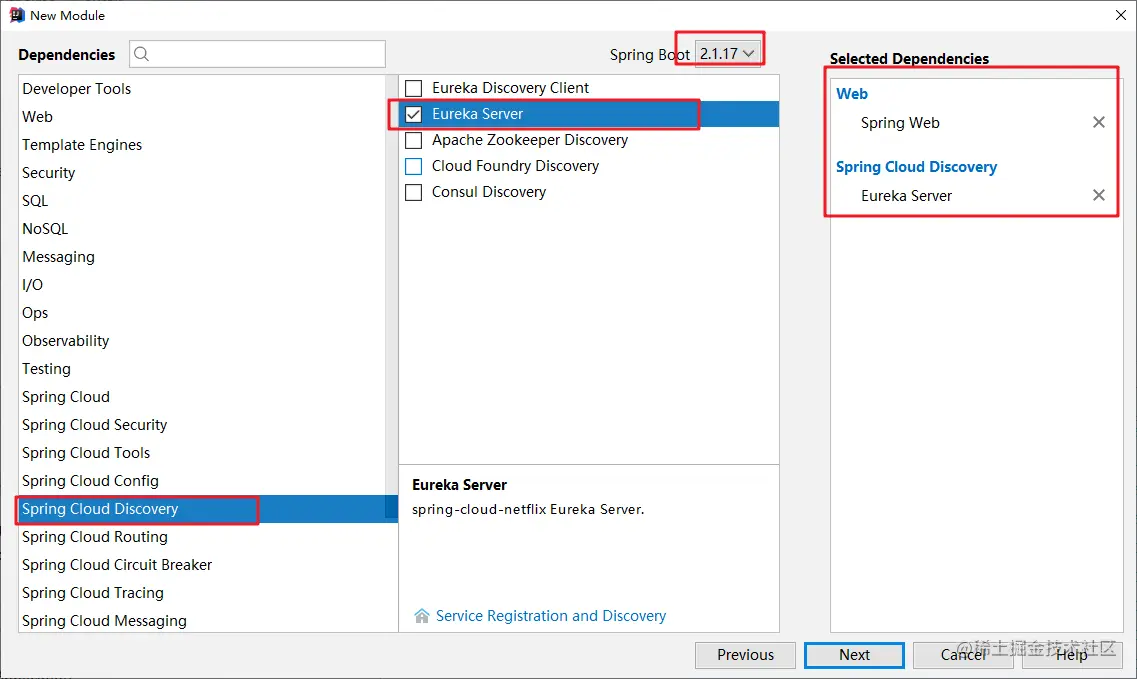This screenshot has width=1137, height=679.
Task: Click the search magnifier icon in Dependencies
Action: (141, 54)
